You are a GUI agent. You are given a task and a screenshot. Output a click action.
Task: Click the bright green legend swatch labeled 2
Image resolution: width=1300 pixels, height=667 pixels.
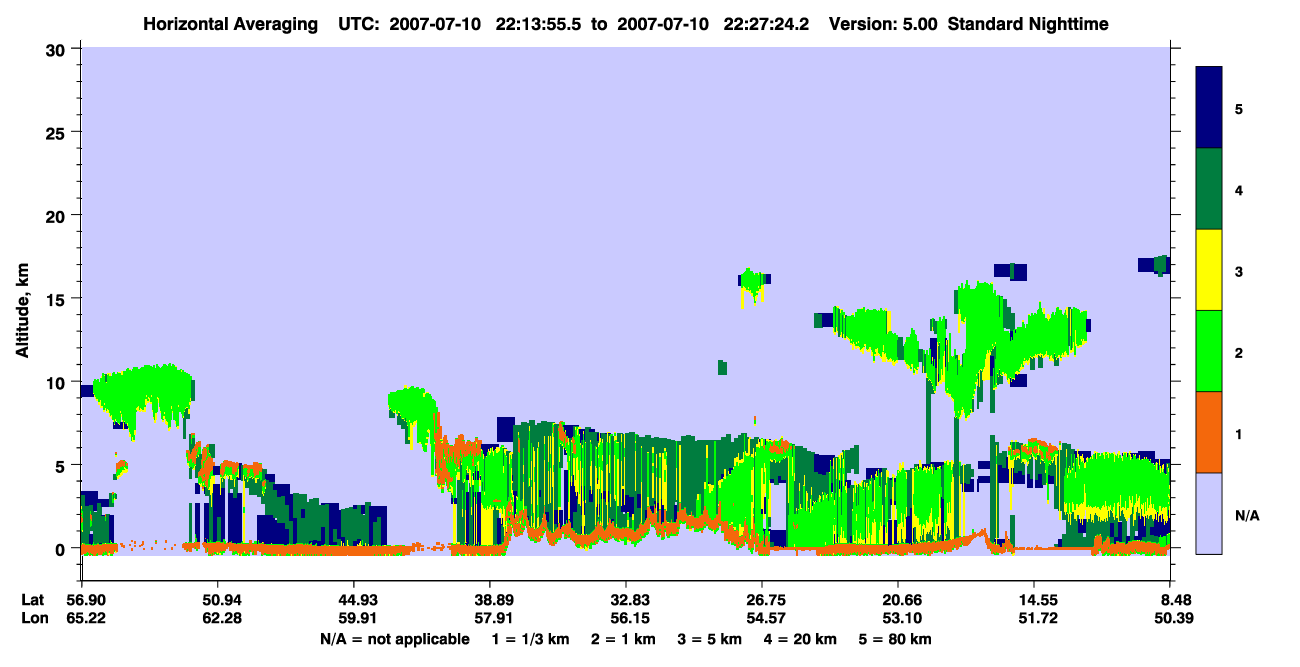point(1210,351)
